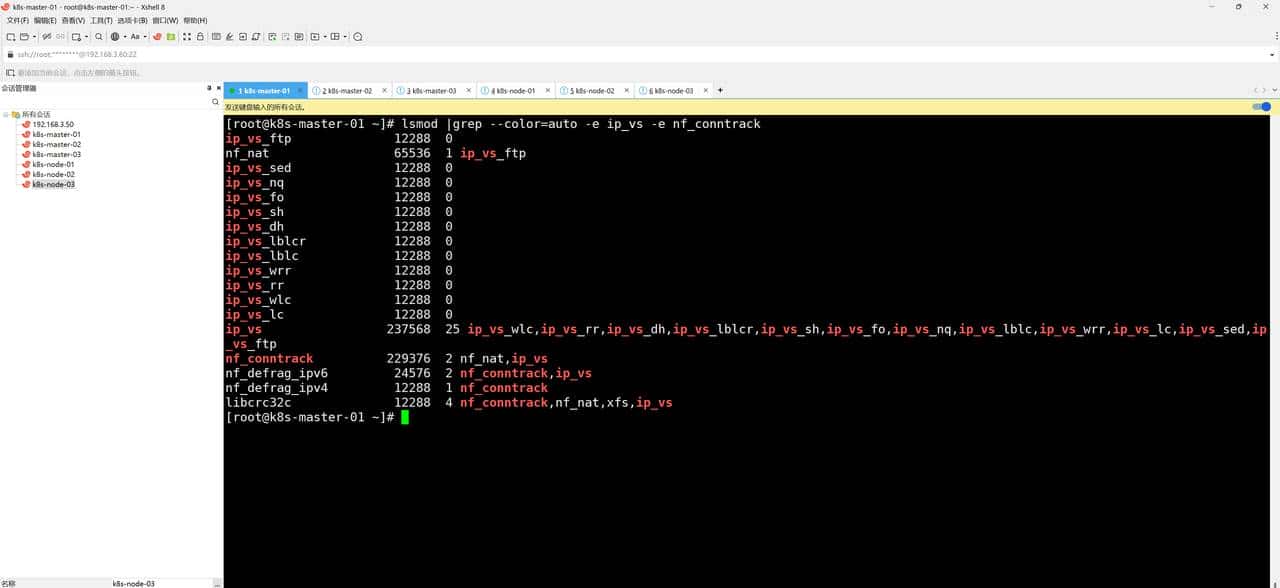Viewport: 1280px width, 588px height.
Task: Switch to the k8s-node-02 session tab
Action: (594, 90)
